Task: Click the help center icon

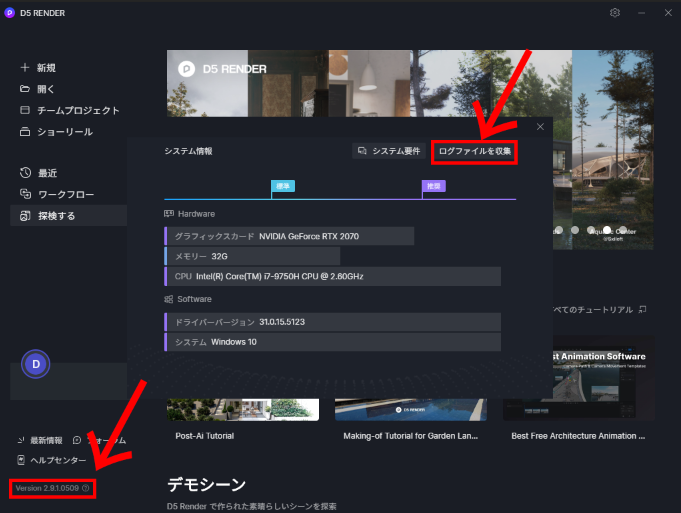Action: pyautogui.click(x=21, y=460)
